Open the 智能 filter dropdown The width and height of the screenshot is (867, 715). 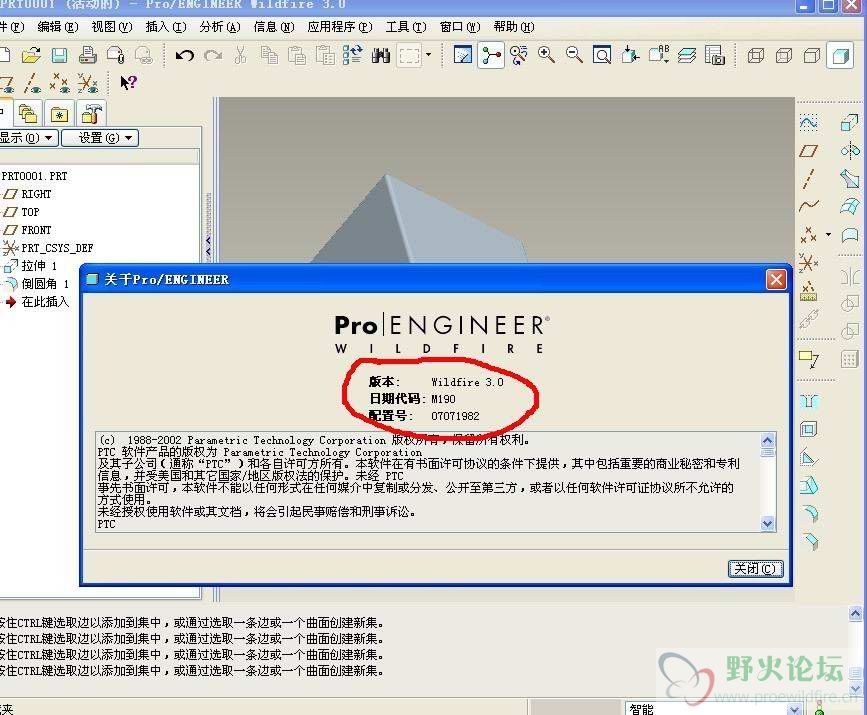(795, 709)
